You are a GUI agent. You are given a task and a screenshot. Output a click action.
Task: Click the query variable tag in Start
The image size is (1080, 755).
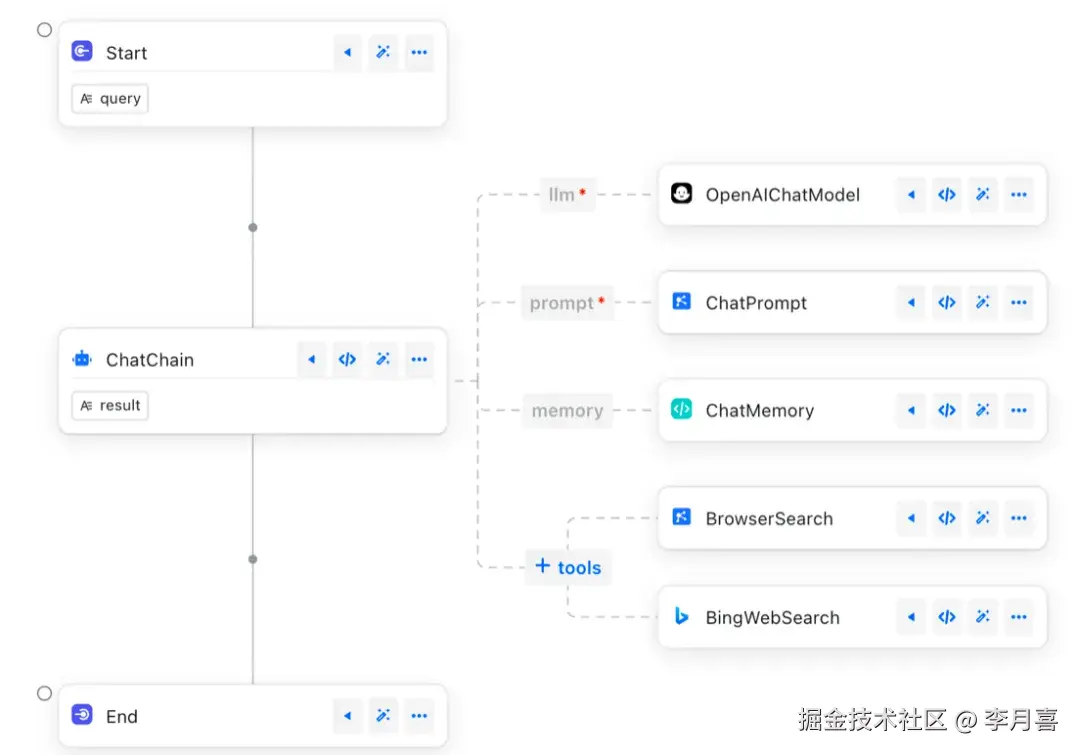pos(110,99)
